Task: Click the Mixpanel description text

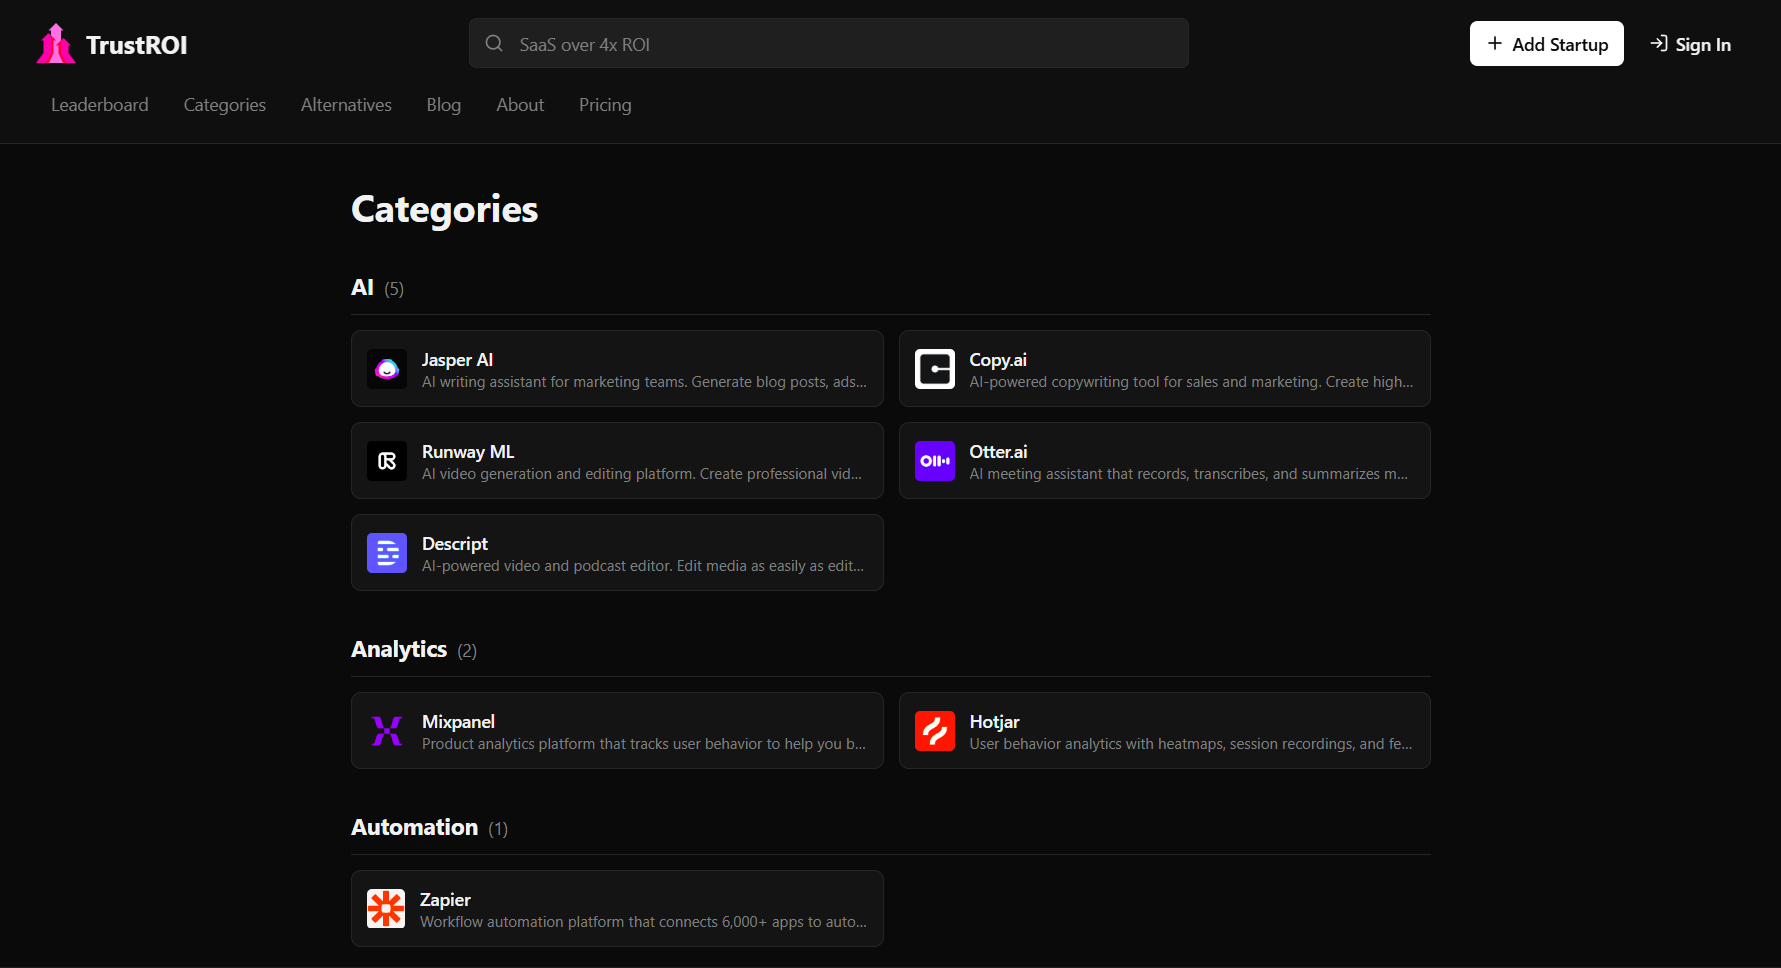Action: pos(644,744)
